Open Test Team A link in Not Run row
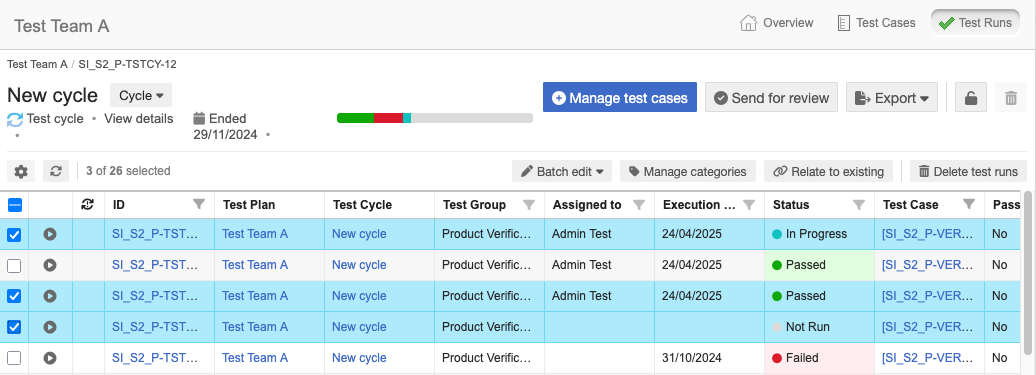Viewport: 1036px width, 375px height. pos(255,327)
